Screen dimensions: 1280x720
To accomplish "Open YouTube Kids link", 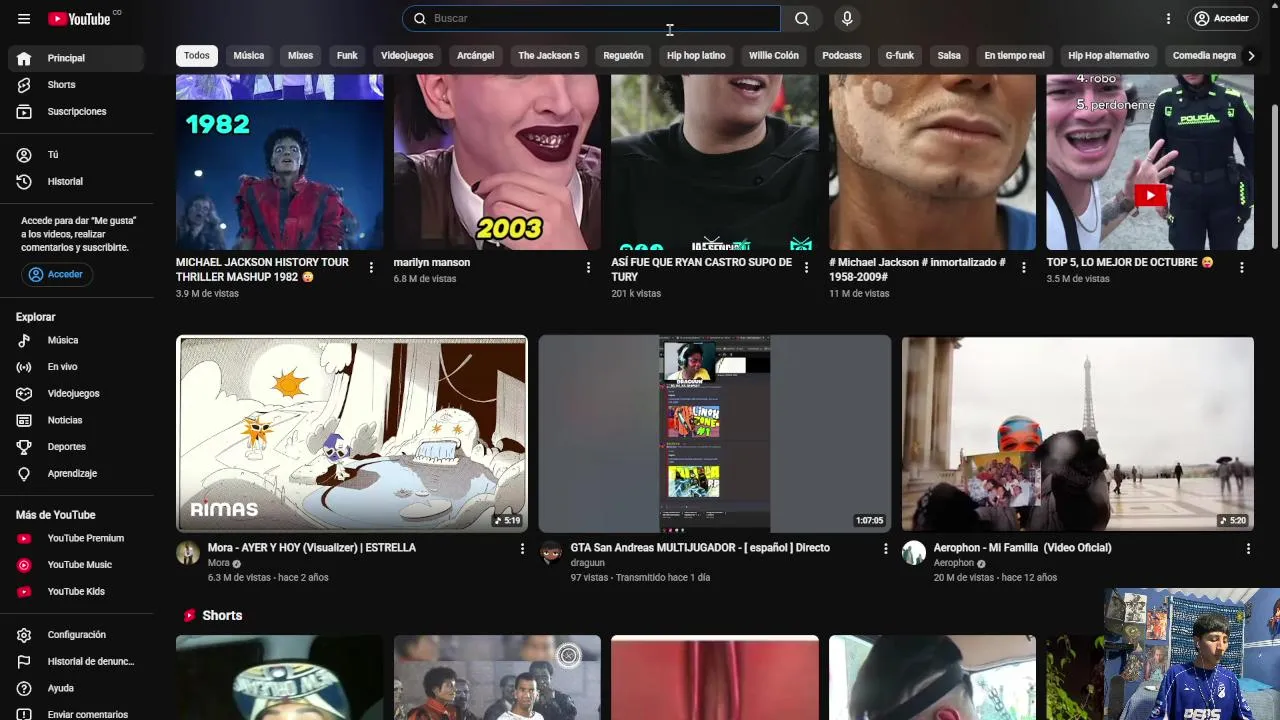I will (x=77, y=591).
